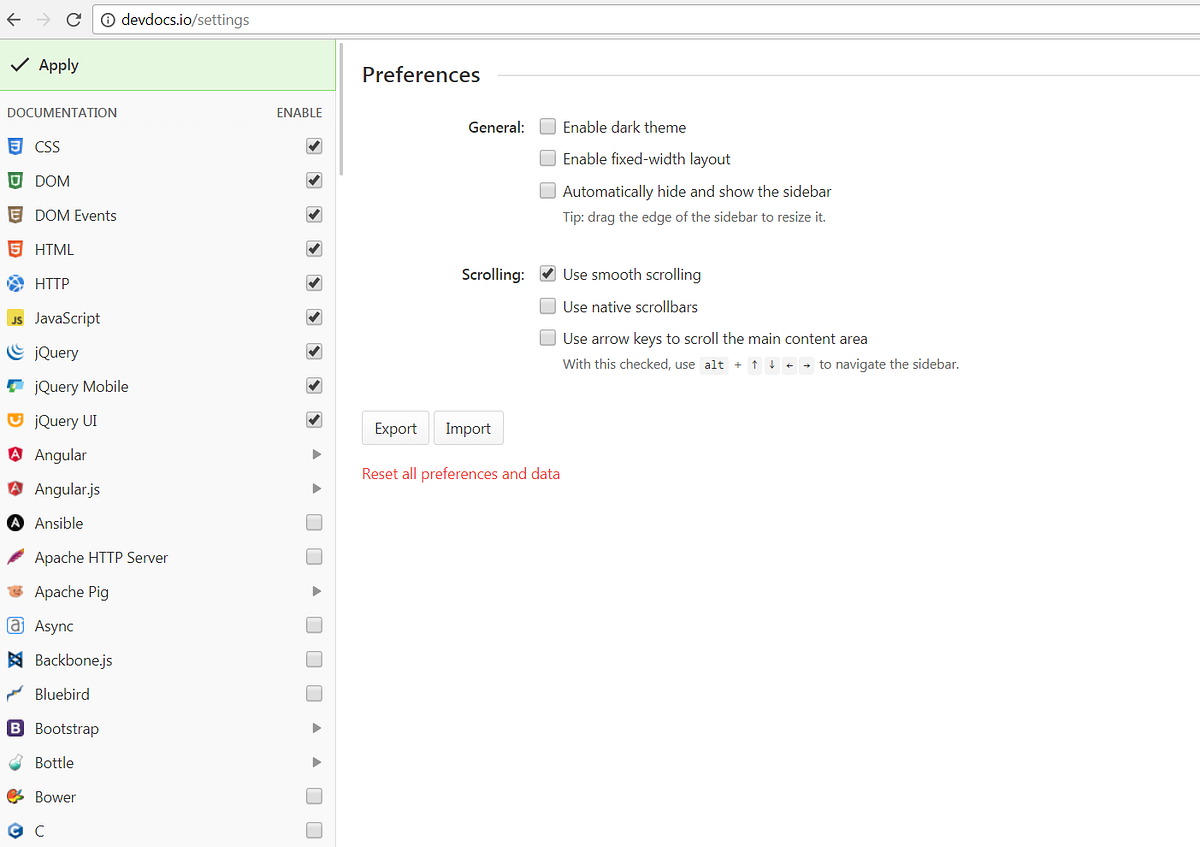Select the Backbone.js documentation icon

point(15,659)
